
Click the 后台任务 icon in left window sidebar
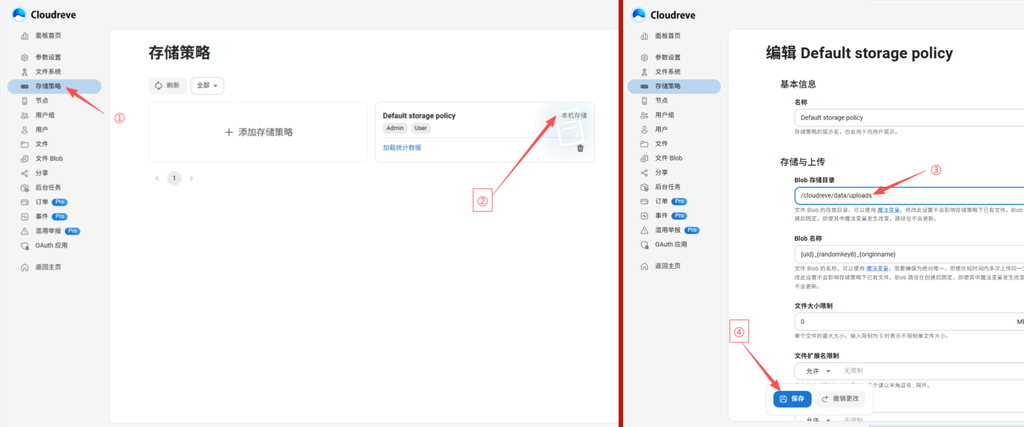pyautogui.click(x=25, y=187)
